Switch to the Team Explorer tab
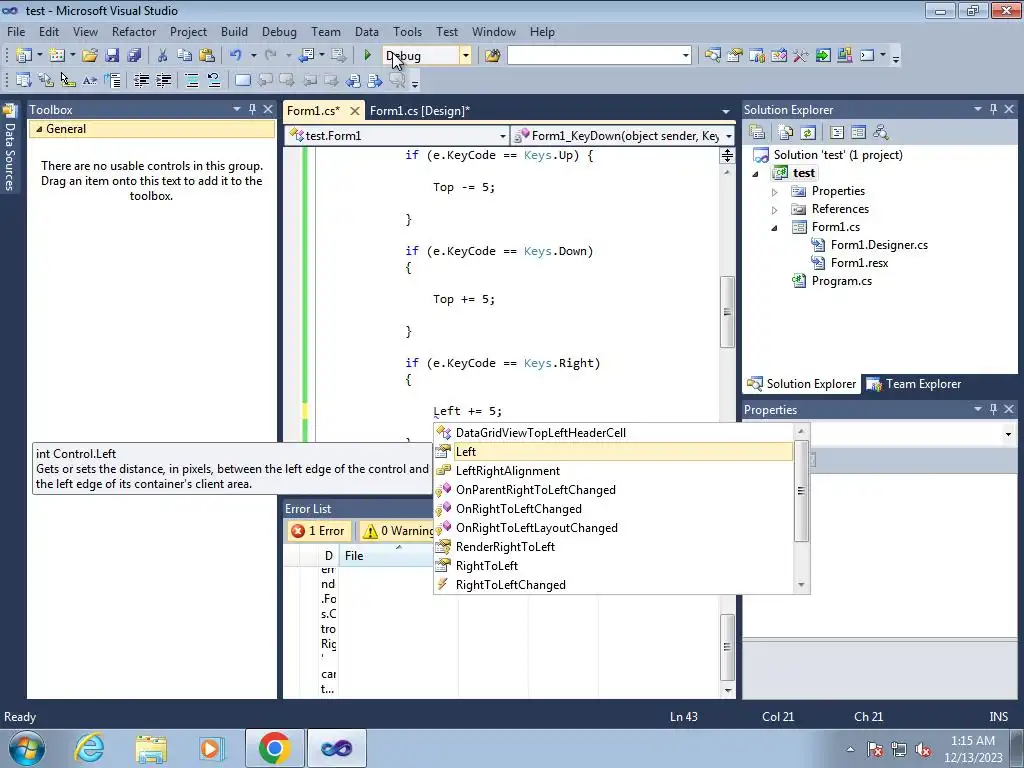Viewport: 1024px width, 768px height. 914,384
